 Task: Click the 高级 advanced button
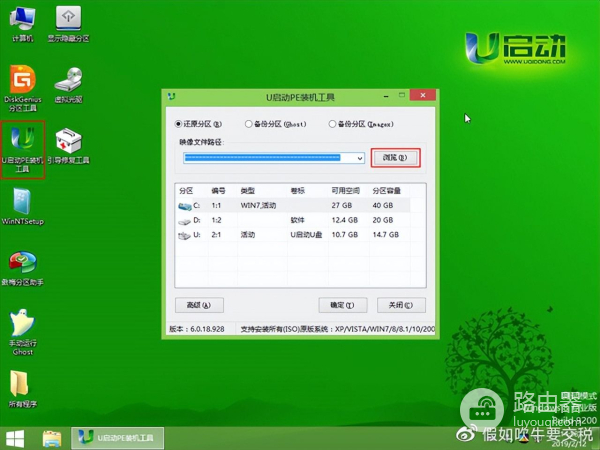click(199, 305)
